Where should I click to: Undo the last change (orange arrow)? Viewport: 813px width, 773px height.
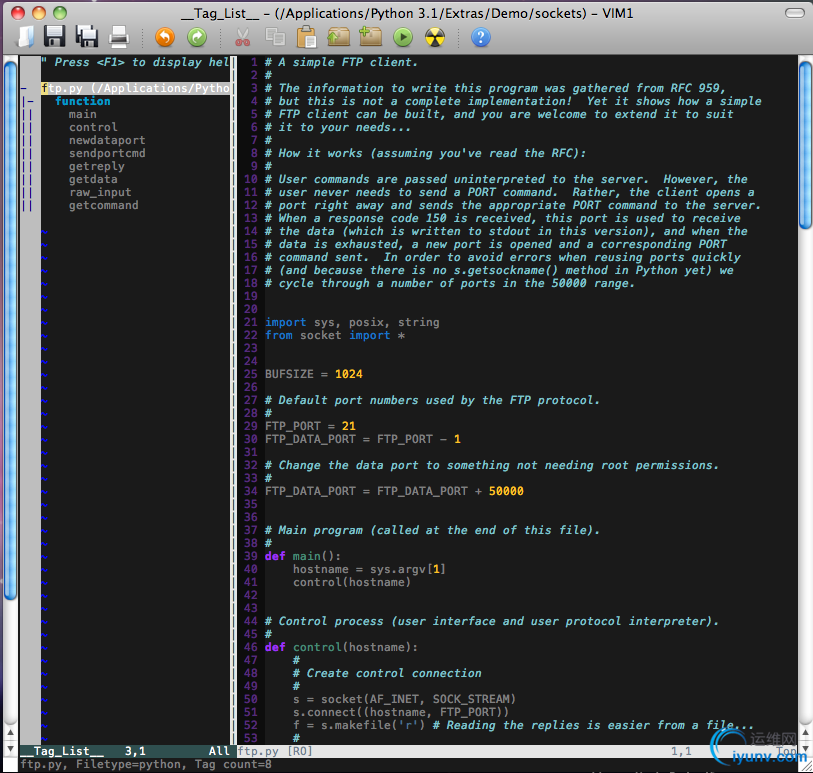(165, 37)
